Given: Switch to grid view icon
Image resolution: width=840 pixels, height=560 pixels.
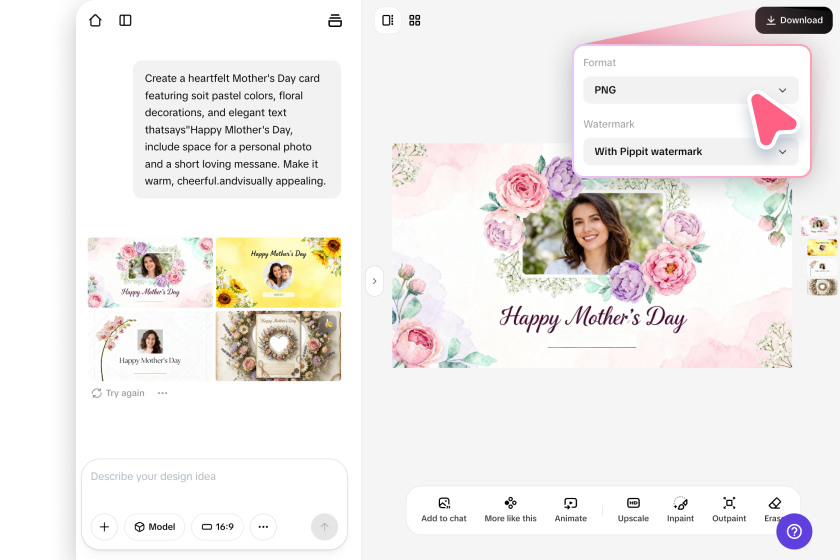Looking at the screenshot, I should pos(415,20).
